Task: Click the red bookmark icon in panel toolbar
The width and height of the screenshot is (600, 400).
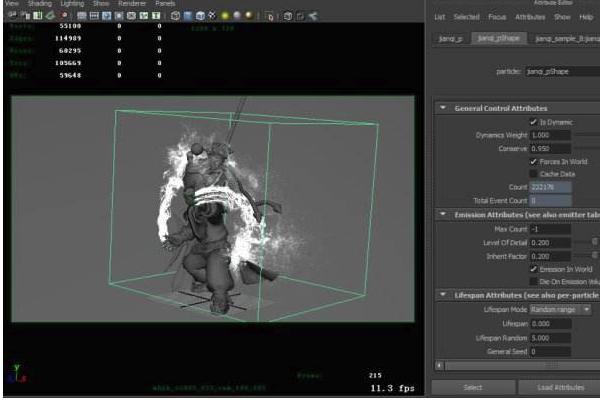Action: [x=66, y=16]
